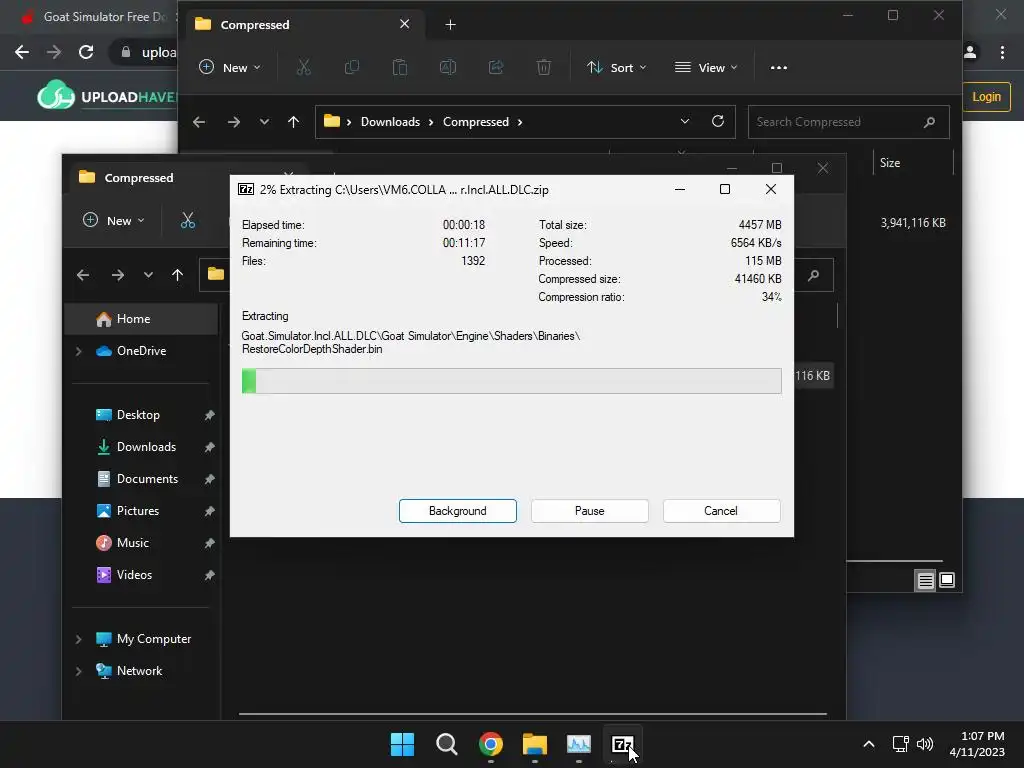Image resolution: width=1024 pixels, height=768 pixels.
Task: Go back in the Chrome browser
Action: tap(22, 52)
